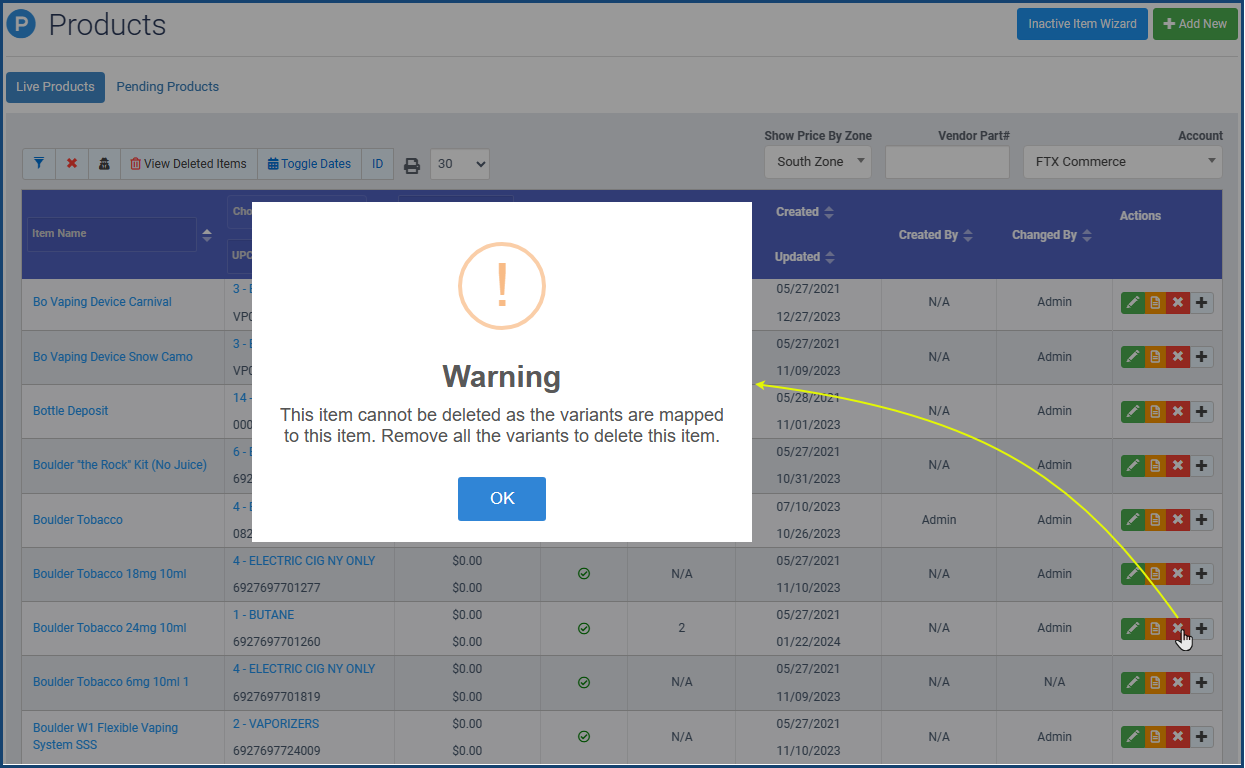Open the Boulder Tobacco product link

78,520
